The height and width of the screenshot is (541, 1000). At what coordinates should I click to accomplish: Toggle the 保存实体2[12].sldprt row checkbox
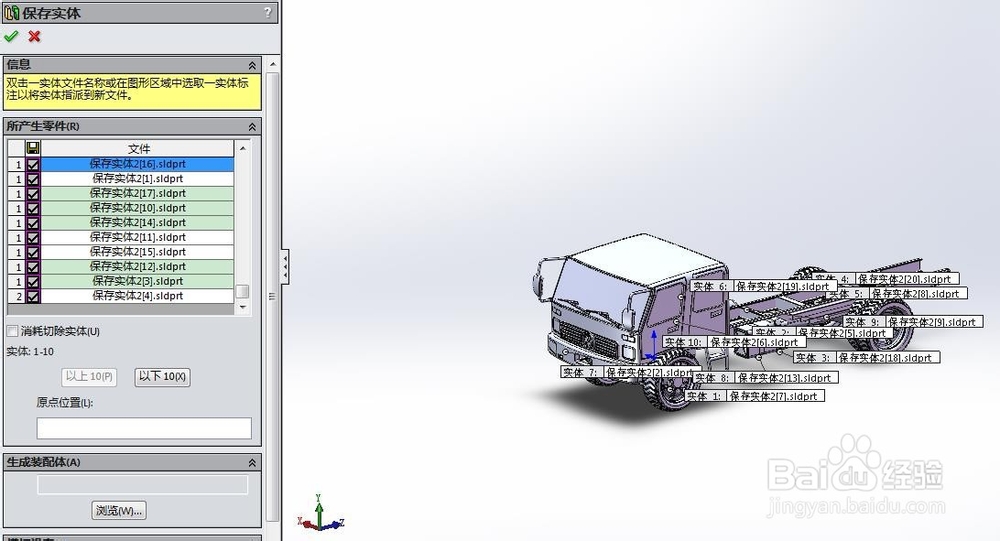pos(33,267)
